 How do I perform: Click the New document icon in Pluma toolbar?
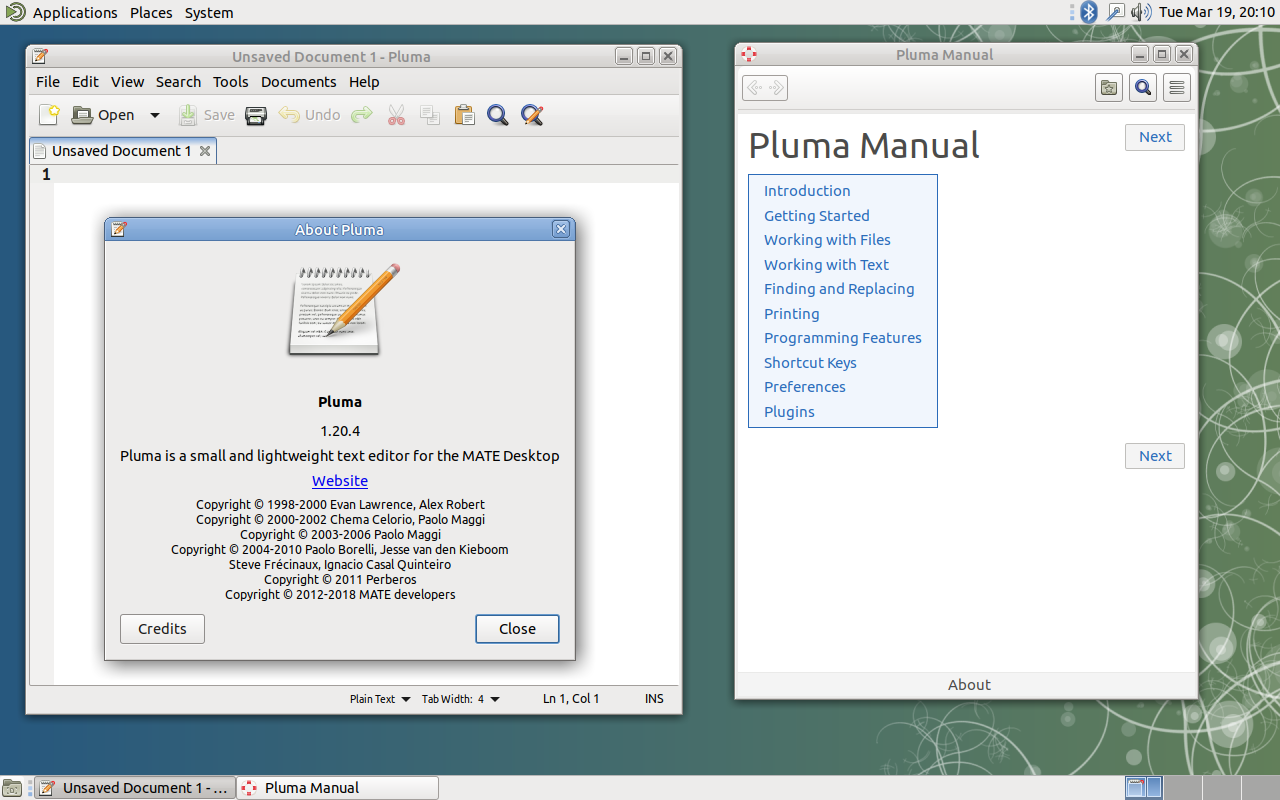click(49, 115)
